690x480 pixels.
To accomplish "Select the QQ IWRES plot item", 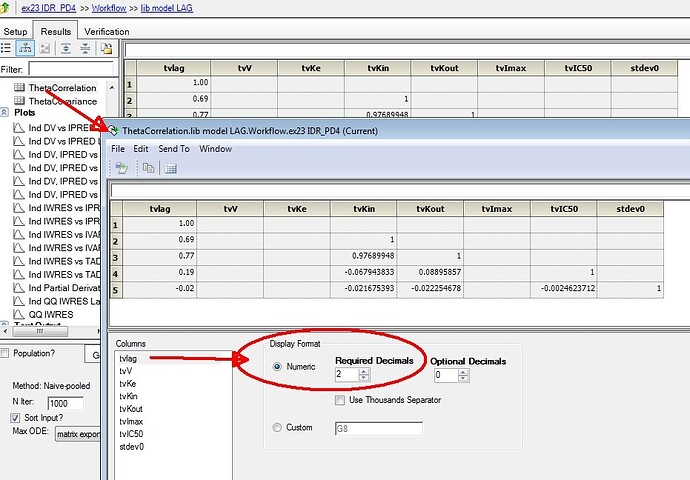I will [51, 314].
